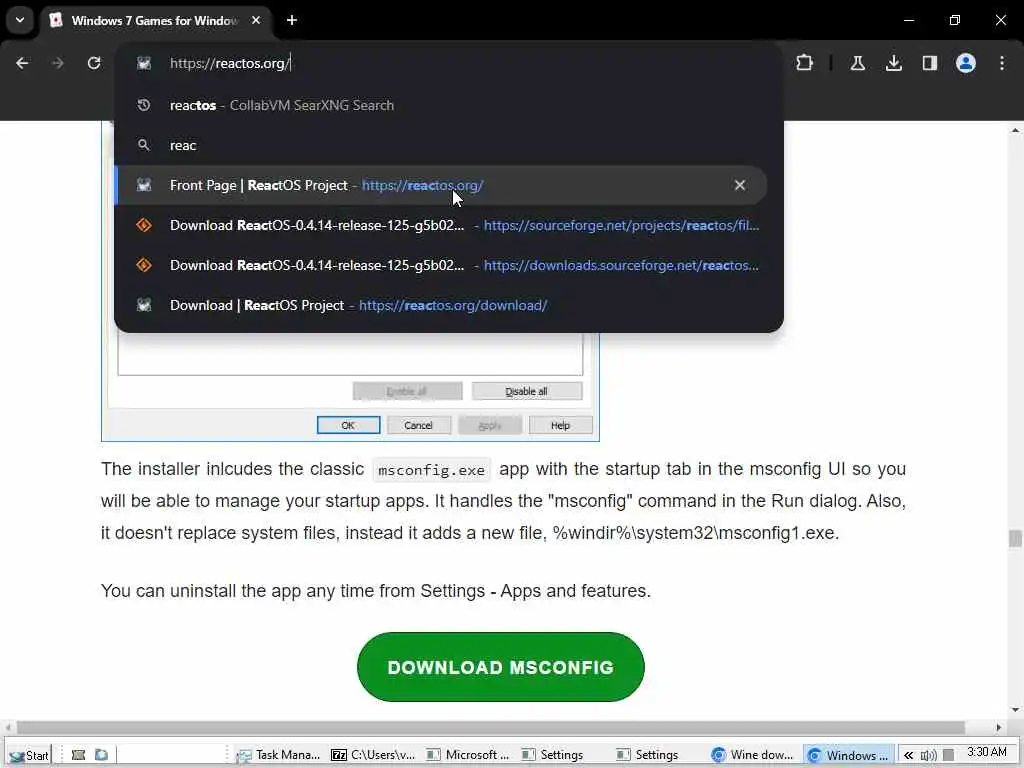Switch to Task Manager in the taskbar
This screenshot has width=1024, height=768.
coord(280,755)
